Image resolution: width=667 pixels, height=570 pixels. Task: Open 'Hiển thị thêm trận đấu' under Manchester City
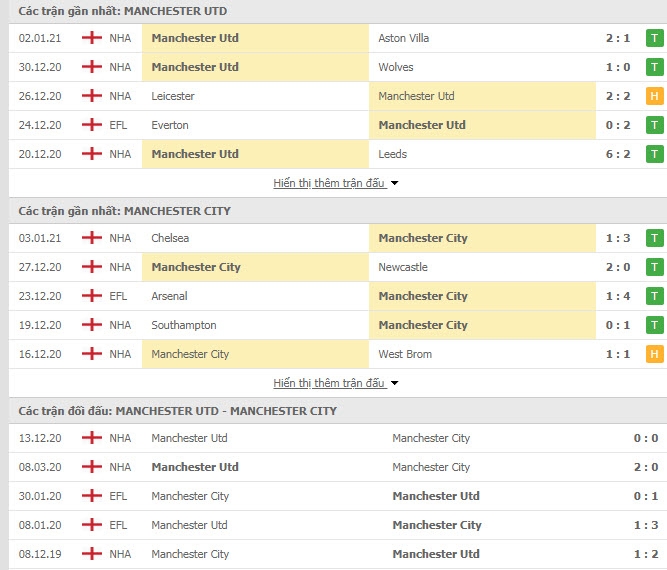[330, 383]
